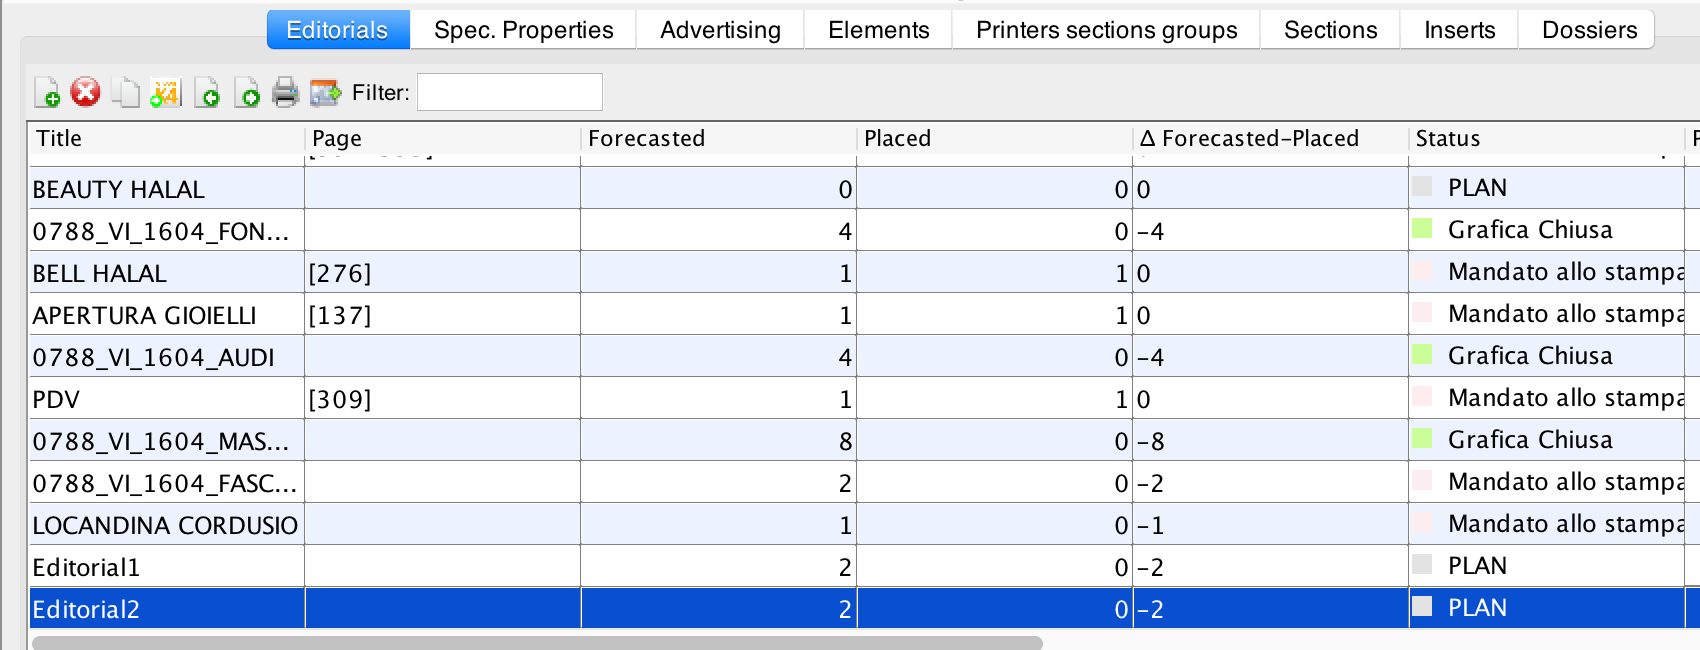Click the duplicate pages icon
The height and width of the screenshot is (650, 1700).
pos(126,93)
